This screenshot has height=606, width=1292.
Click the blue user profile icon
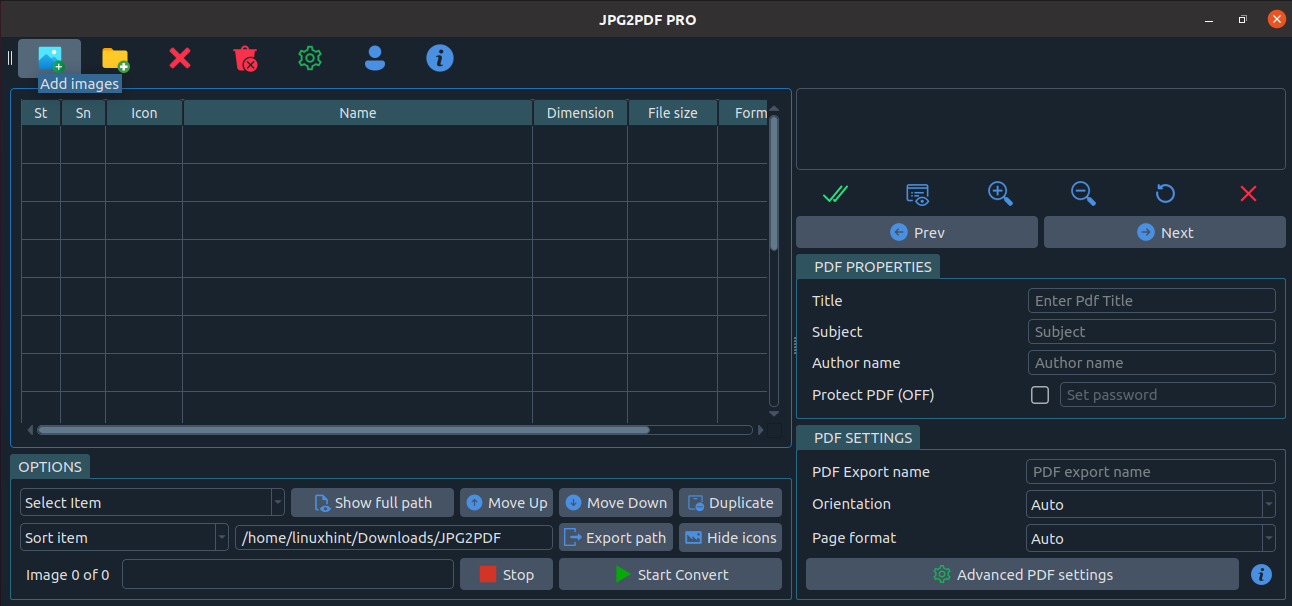point(375,58)
